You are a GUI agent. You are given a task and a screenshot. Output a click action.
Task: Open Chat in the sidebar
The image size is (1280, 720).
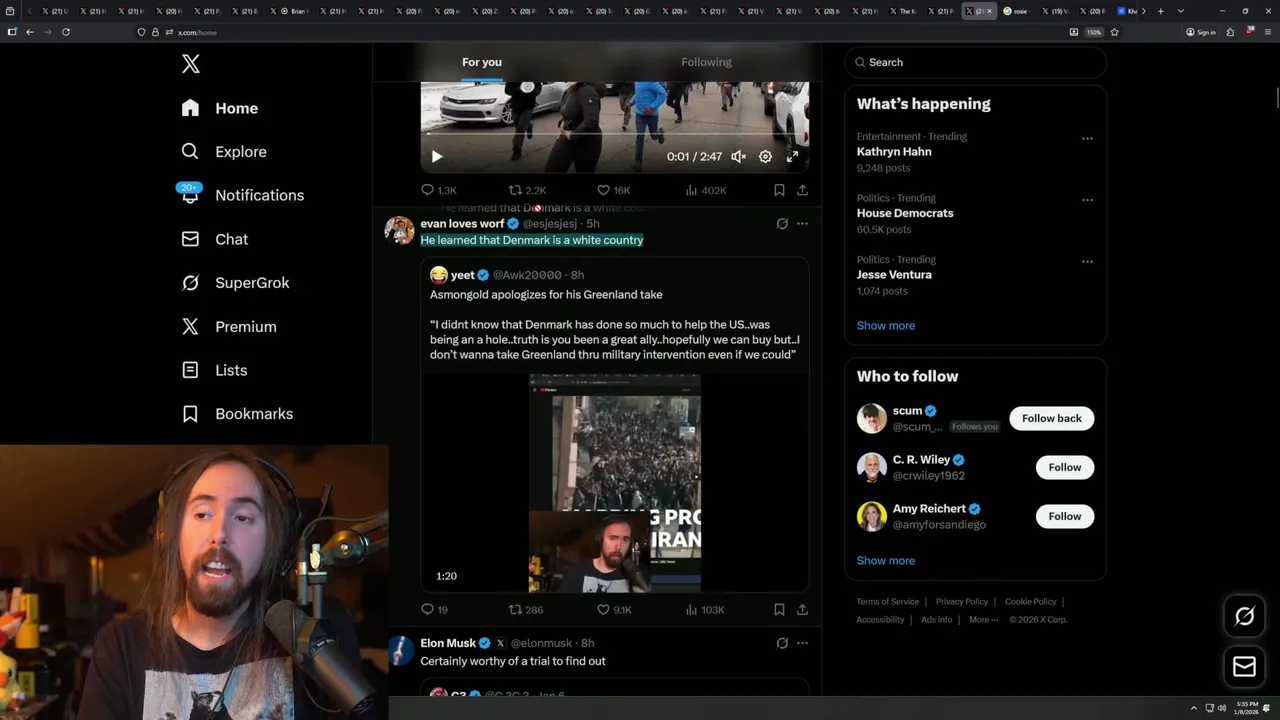pos(214,239)
